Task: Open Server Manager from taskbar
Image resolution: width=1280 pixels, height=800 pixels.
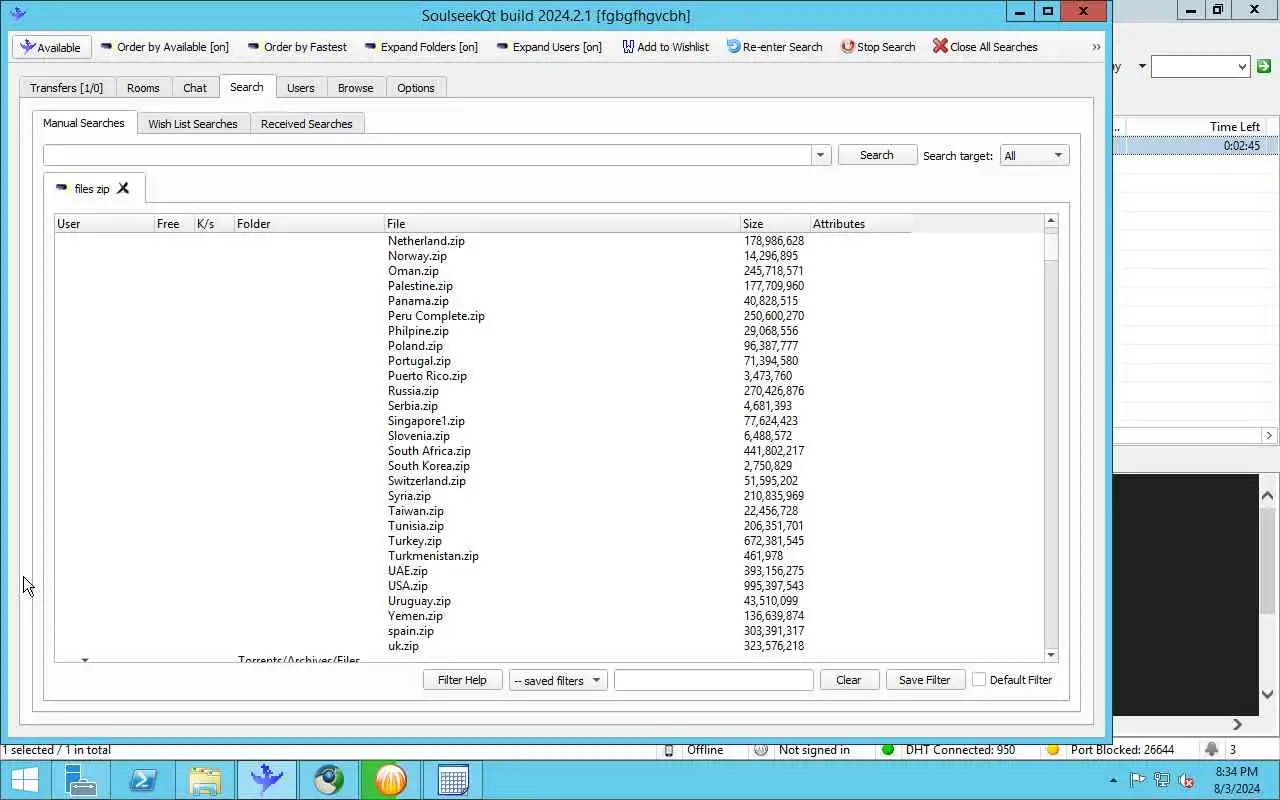Action: [x=79, y=780]
